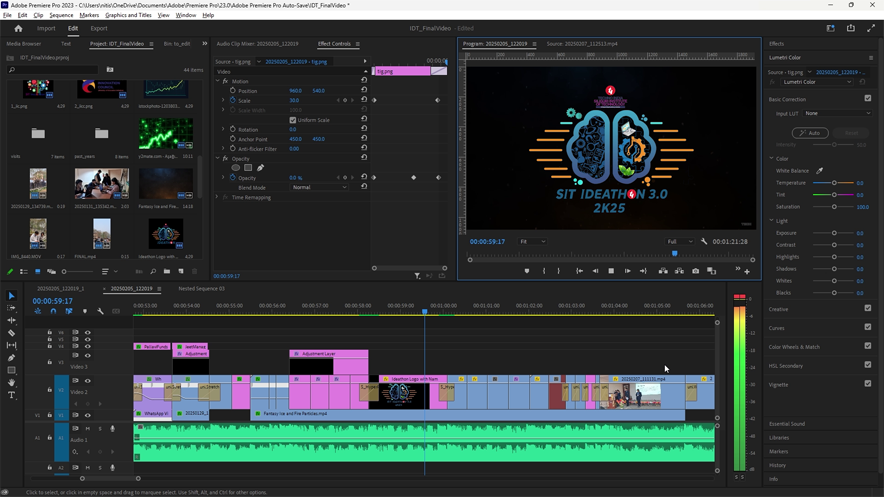Select the Selection tool arrow

click(x=11, y=295)
